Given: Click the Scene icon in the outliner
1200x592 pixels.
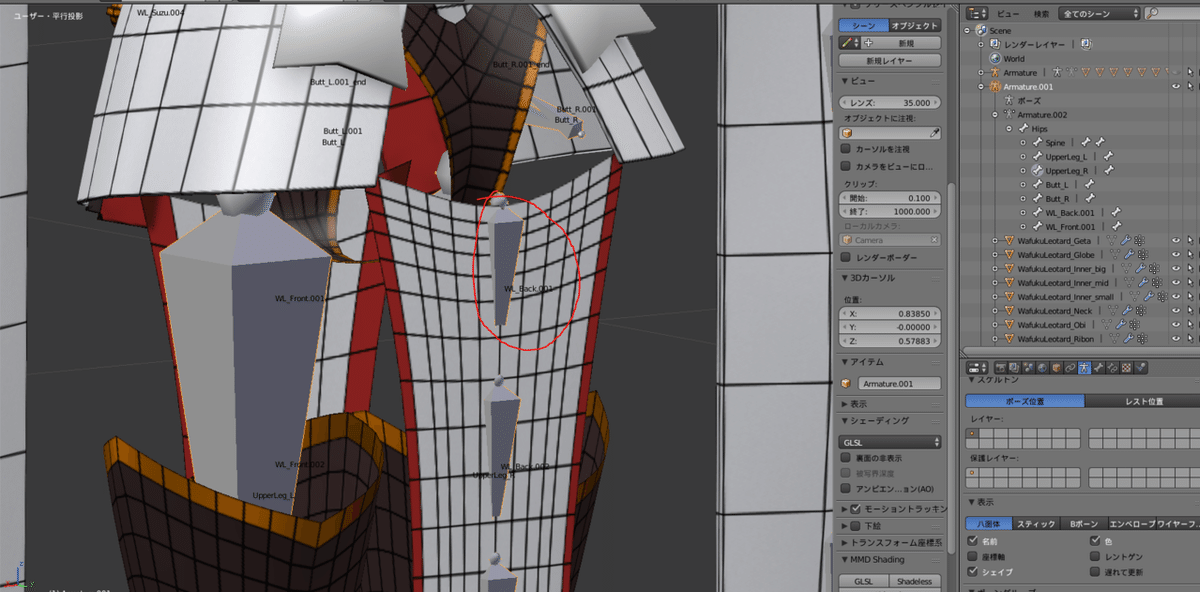Looking at the screenshot, I should point(981,31).
